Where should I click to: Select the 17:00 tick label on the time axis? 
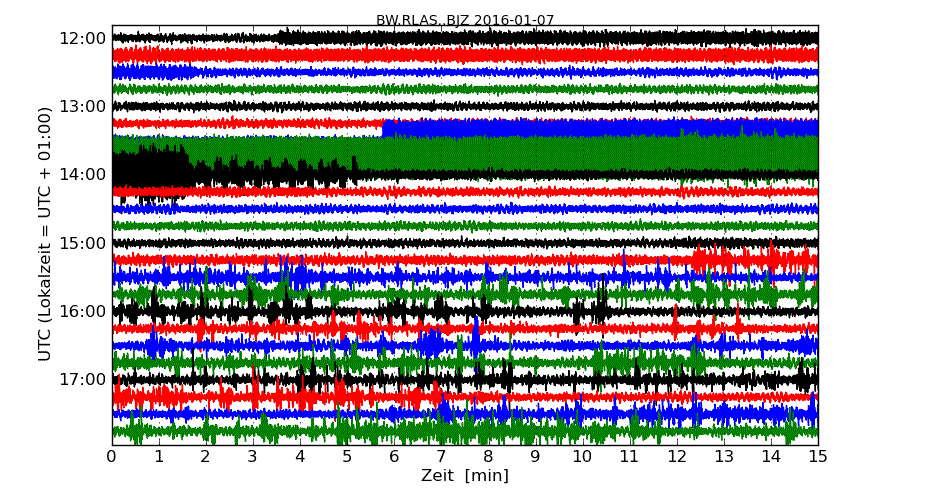(x=83, y=379)
